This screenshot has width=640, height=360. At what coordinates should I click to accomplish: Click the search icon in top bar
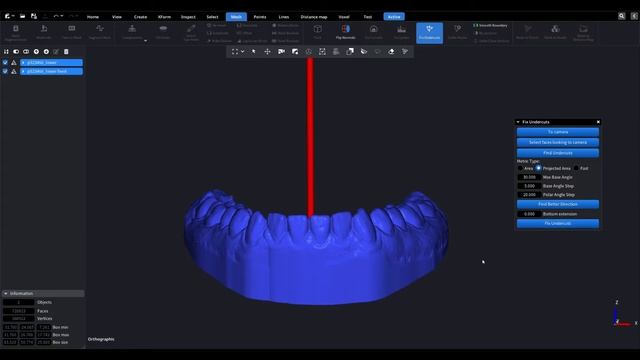click(x=621, y=16)
